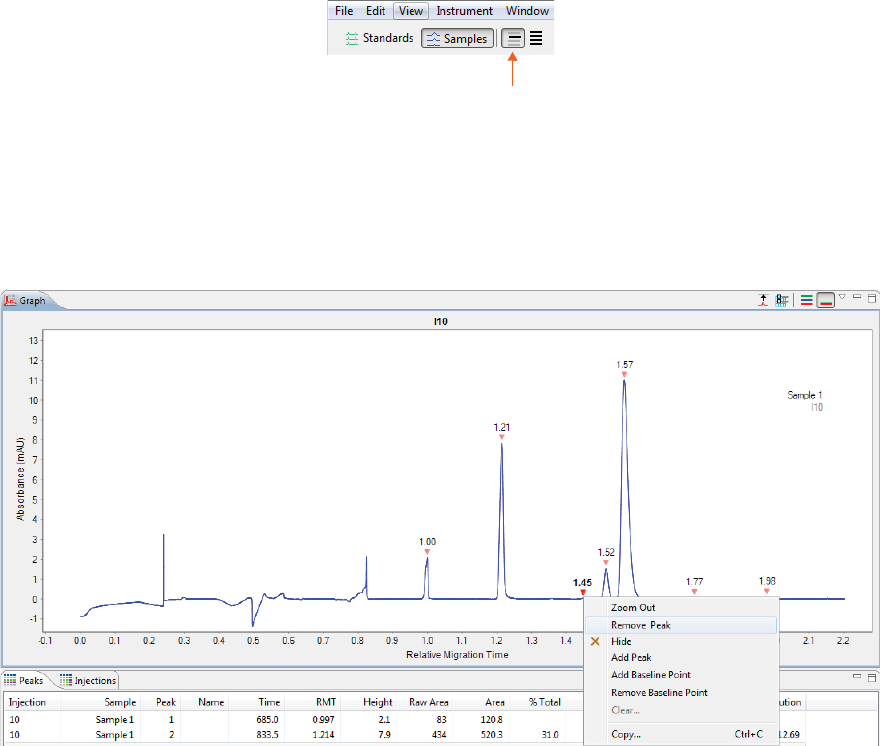Click the selected 1.45 peak marker
This screenshot has width=880, height=746.
583,592
